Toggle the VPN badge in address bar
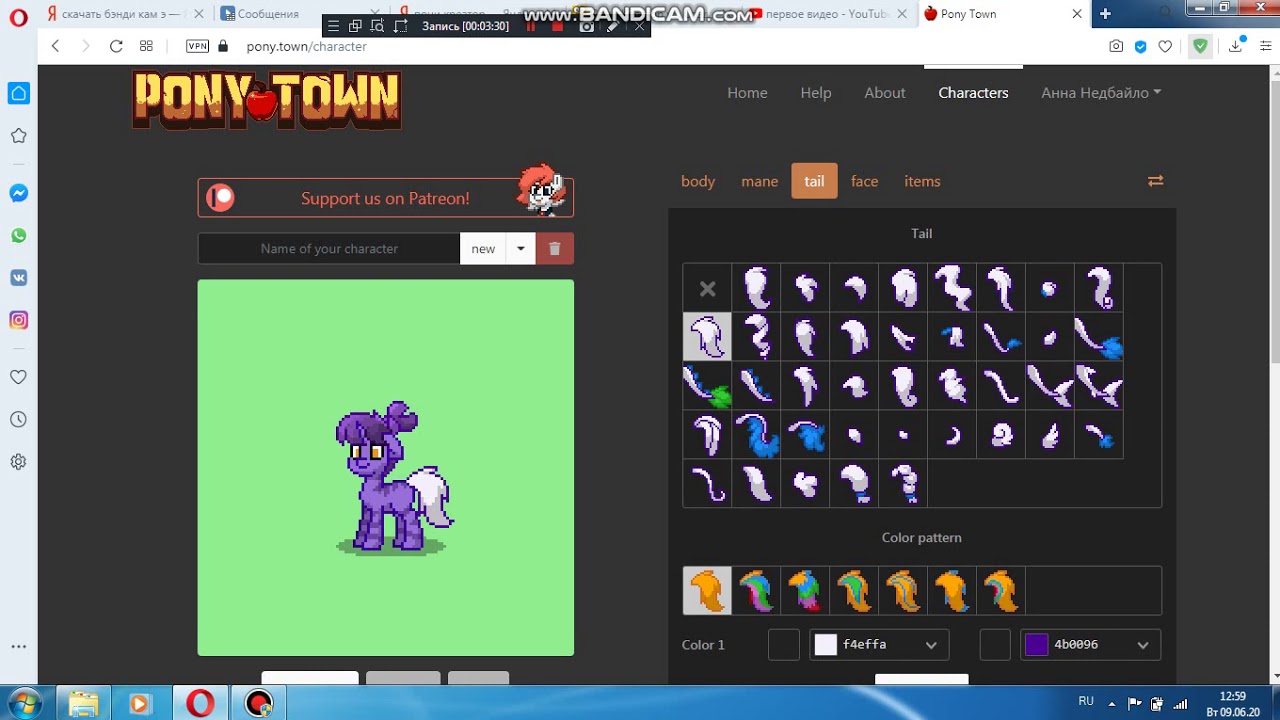This screenshot has height=720, width=1280. [198, 46]
